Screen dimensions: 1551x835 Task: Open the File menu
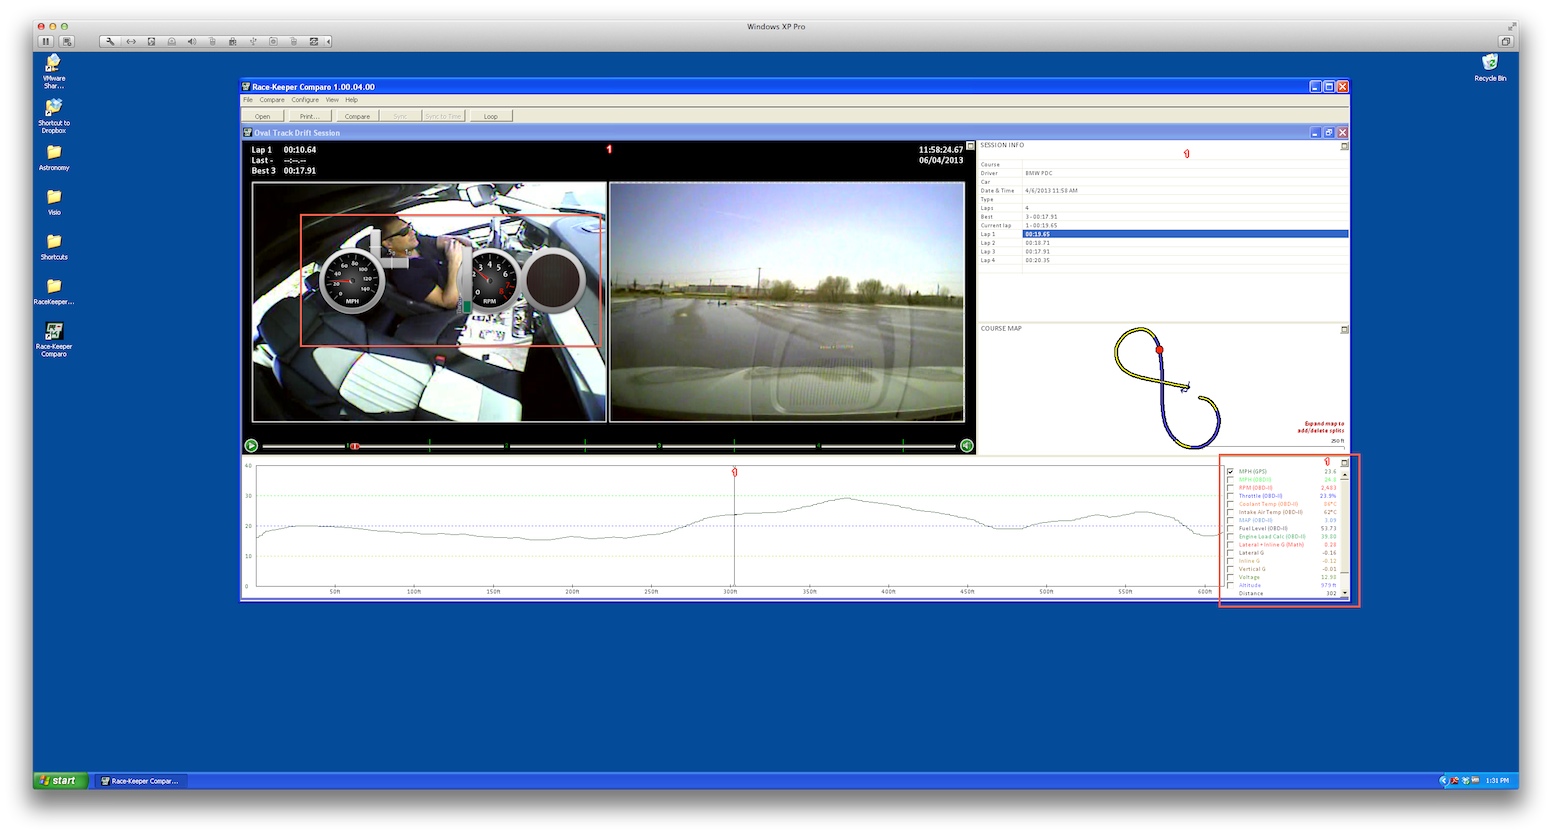(248, 100)
